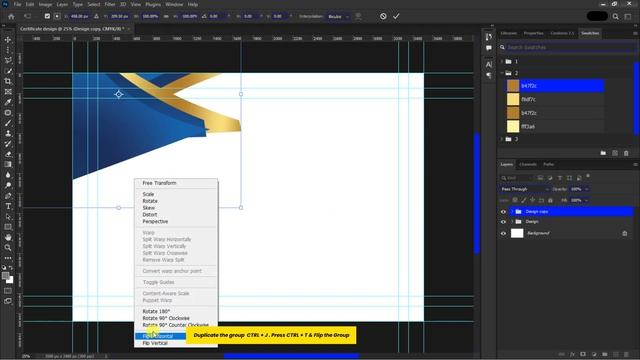Screen dimensions: 640x360
Task: Select the Blur tool
Action: click(x=8, y=175)
